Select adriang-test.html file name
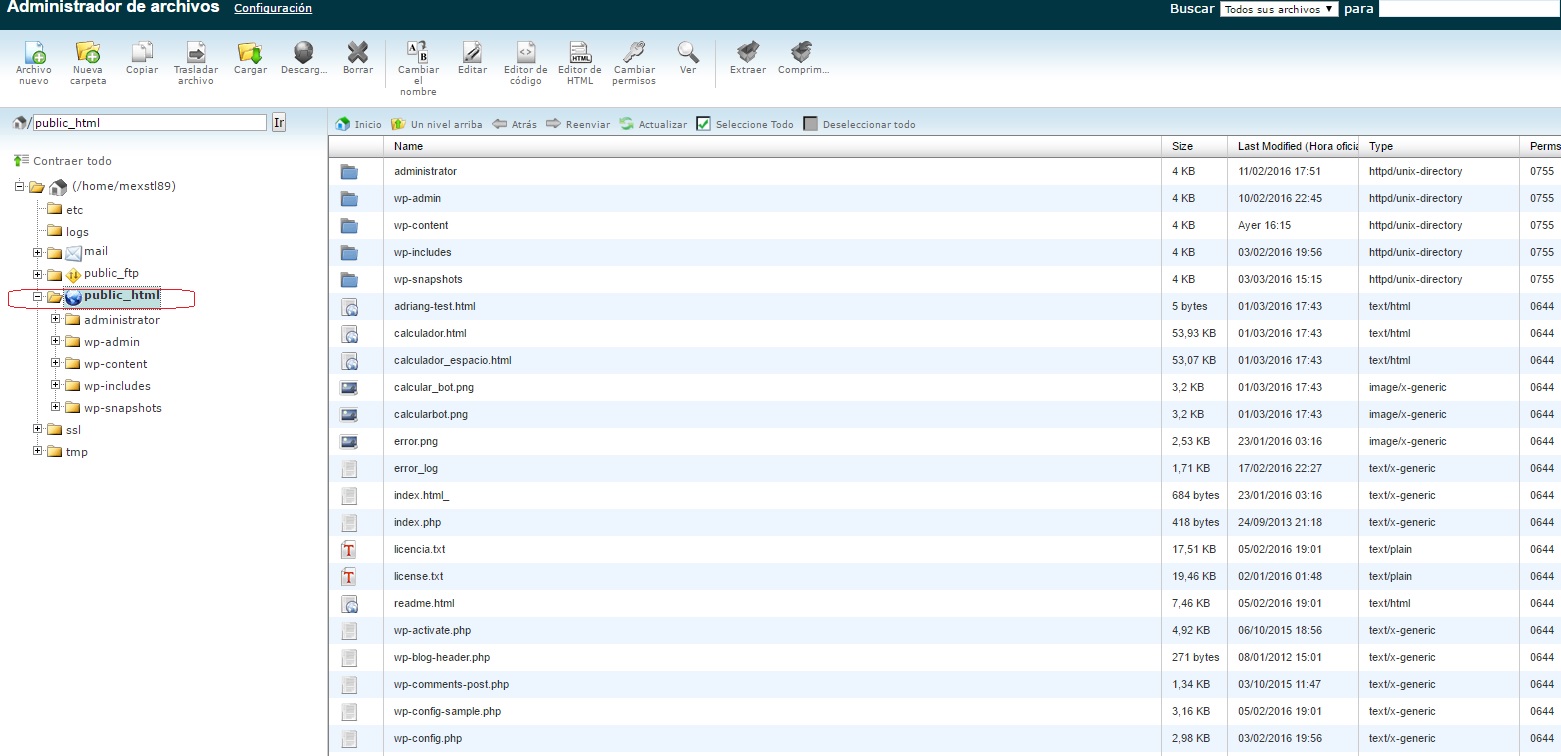Screen dimensions: 1561x756 pyautogui.click(x=435, y=306)
